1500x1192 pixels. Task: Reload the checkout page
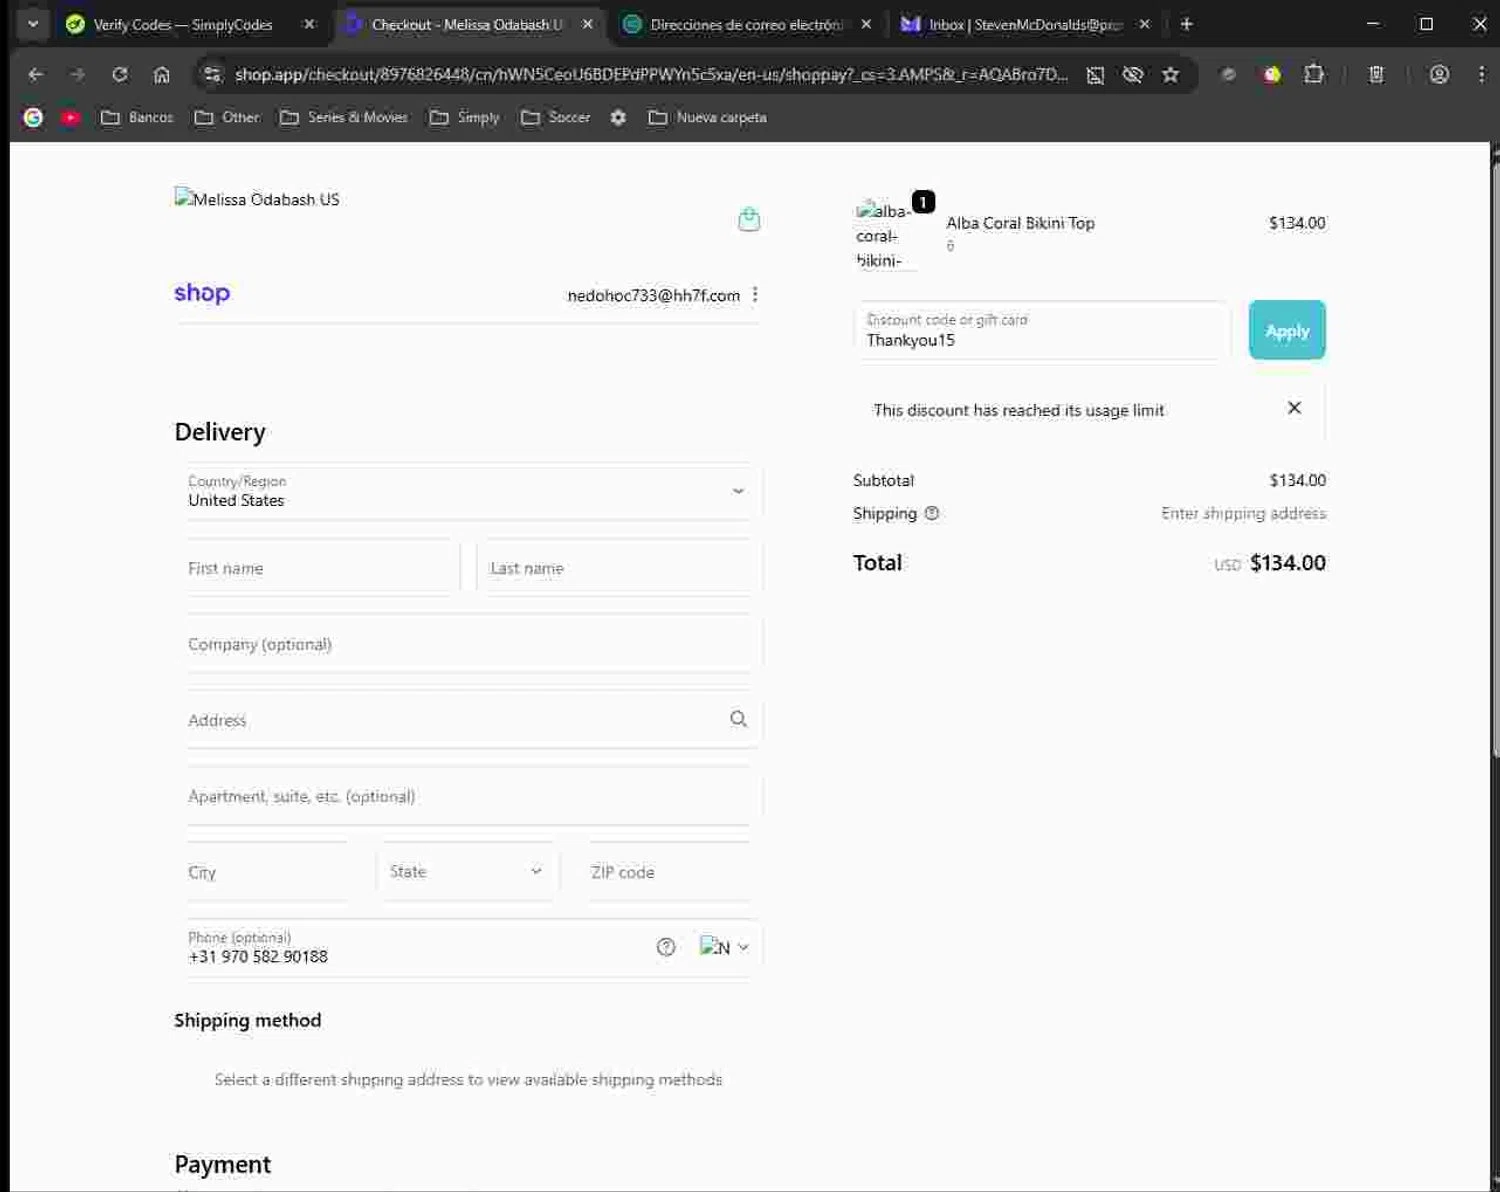120,74
